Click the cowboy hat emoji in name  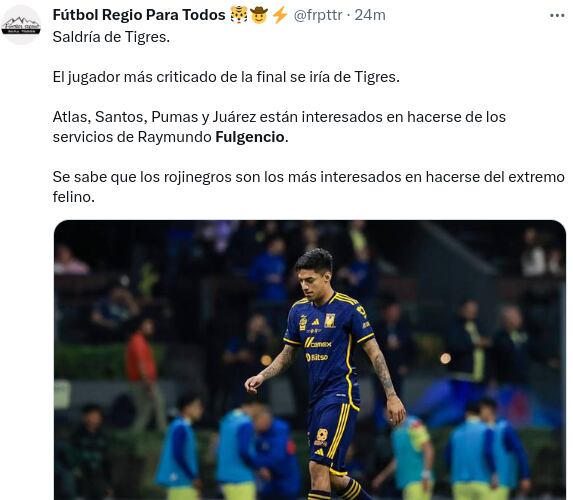click(x=259, y=15)
